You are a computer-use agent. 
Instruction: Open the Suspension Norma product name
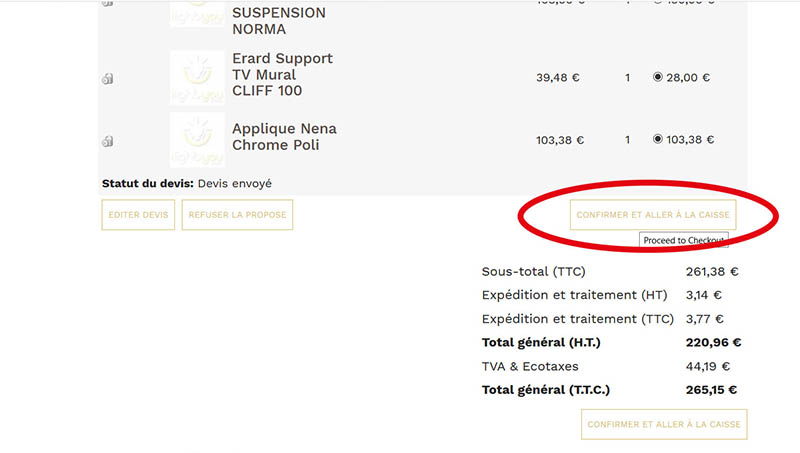click(278, 21)
